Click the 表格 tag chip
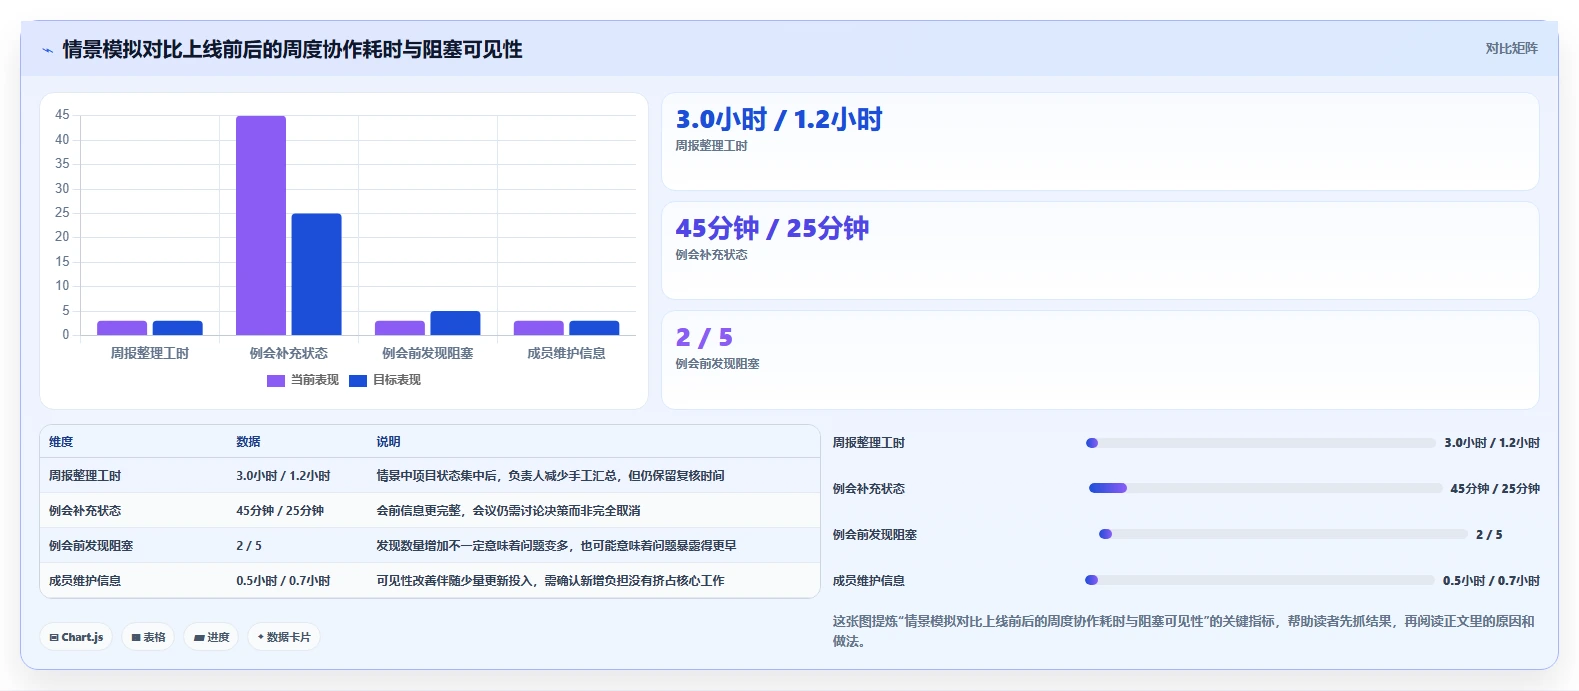Viewport: 1579px width, 691px height. click(x=148, y=637)
